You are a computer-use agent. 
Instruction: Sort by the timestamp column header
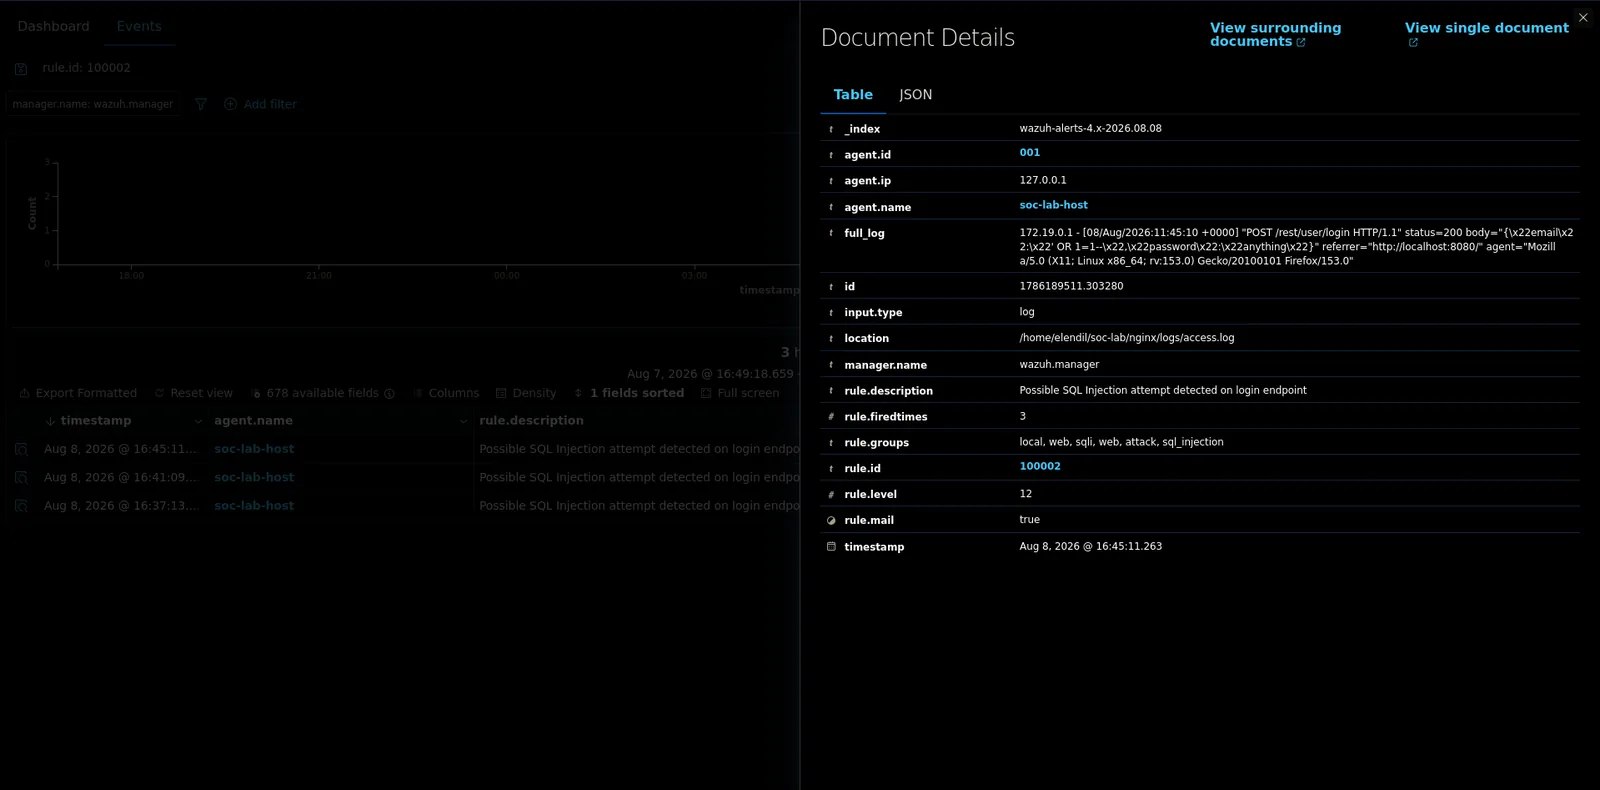tap(95, 421)
